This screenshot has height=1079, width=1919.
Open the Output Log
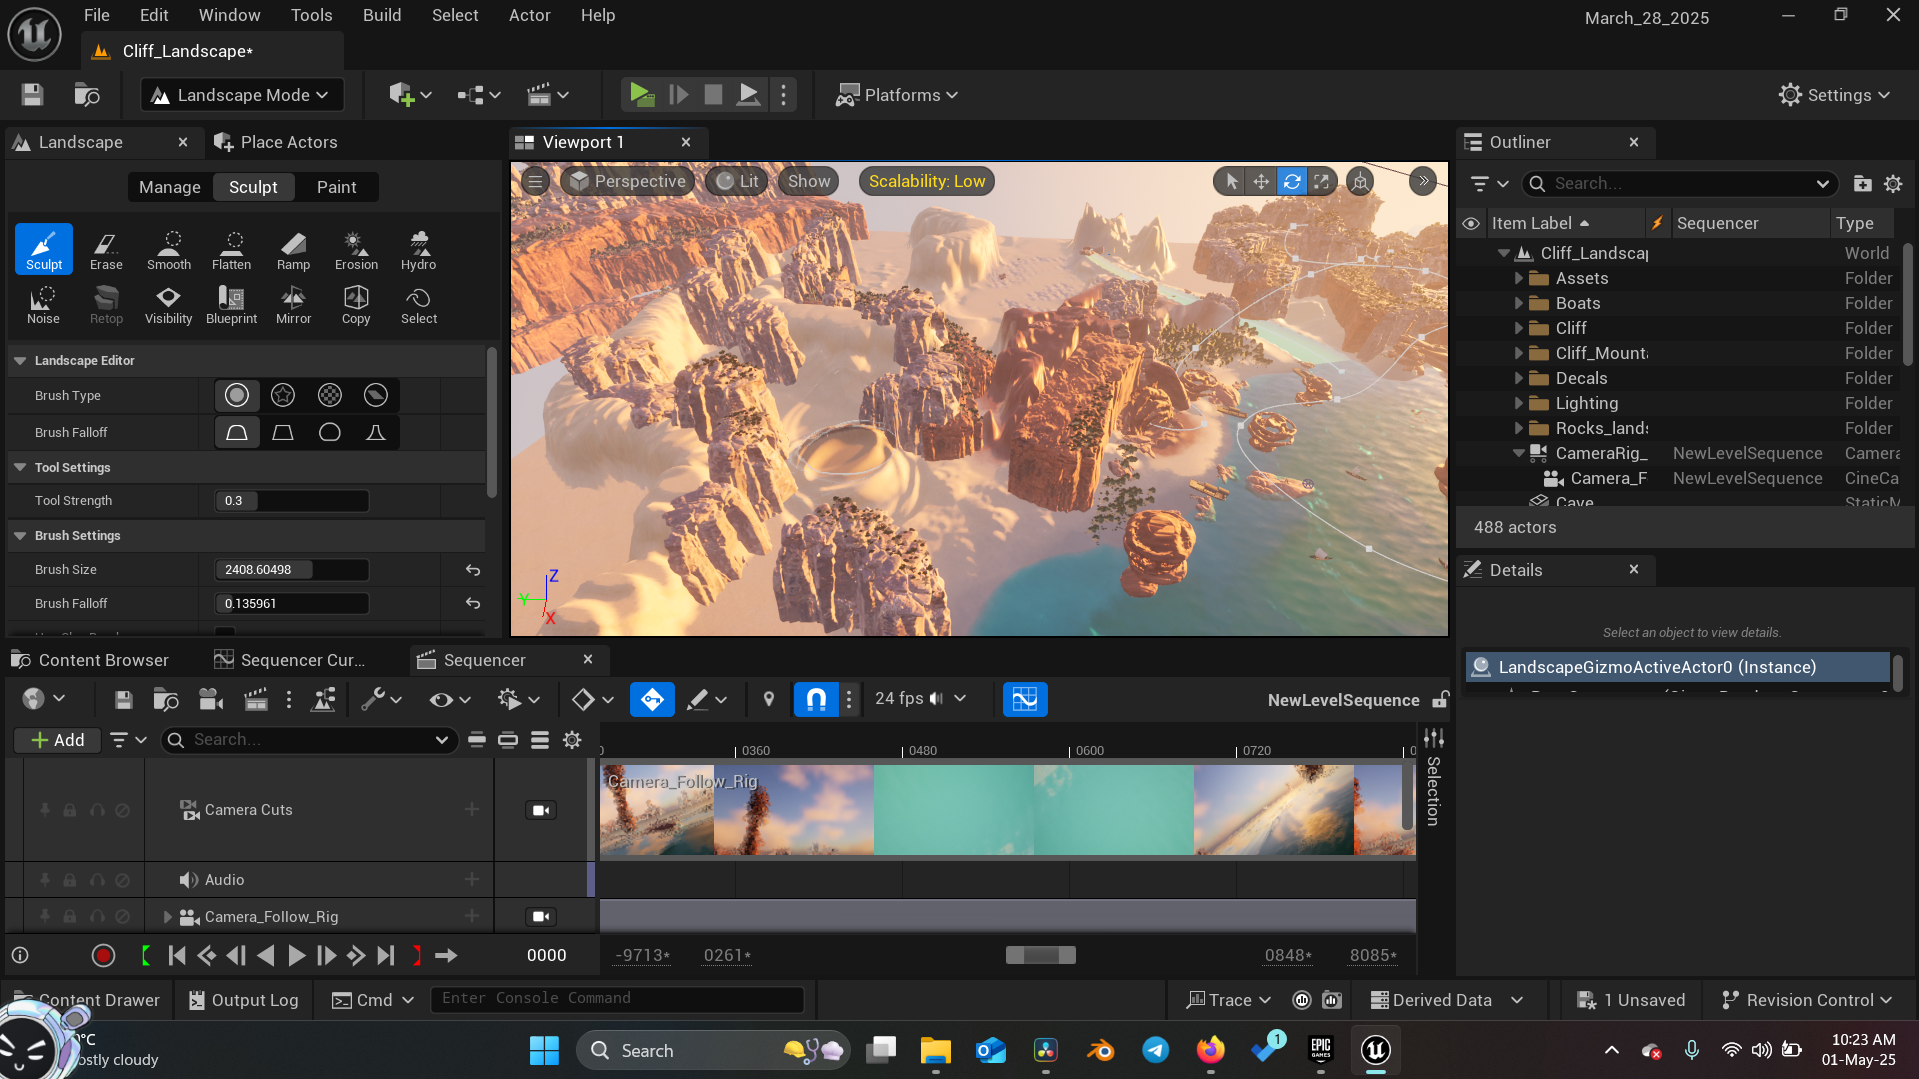coord(243,1000)
